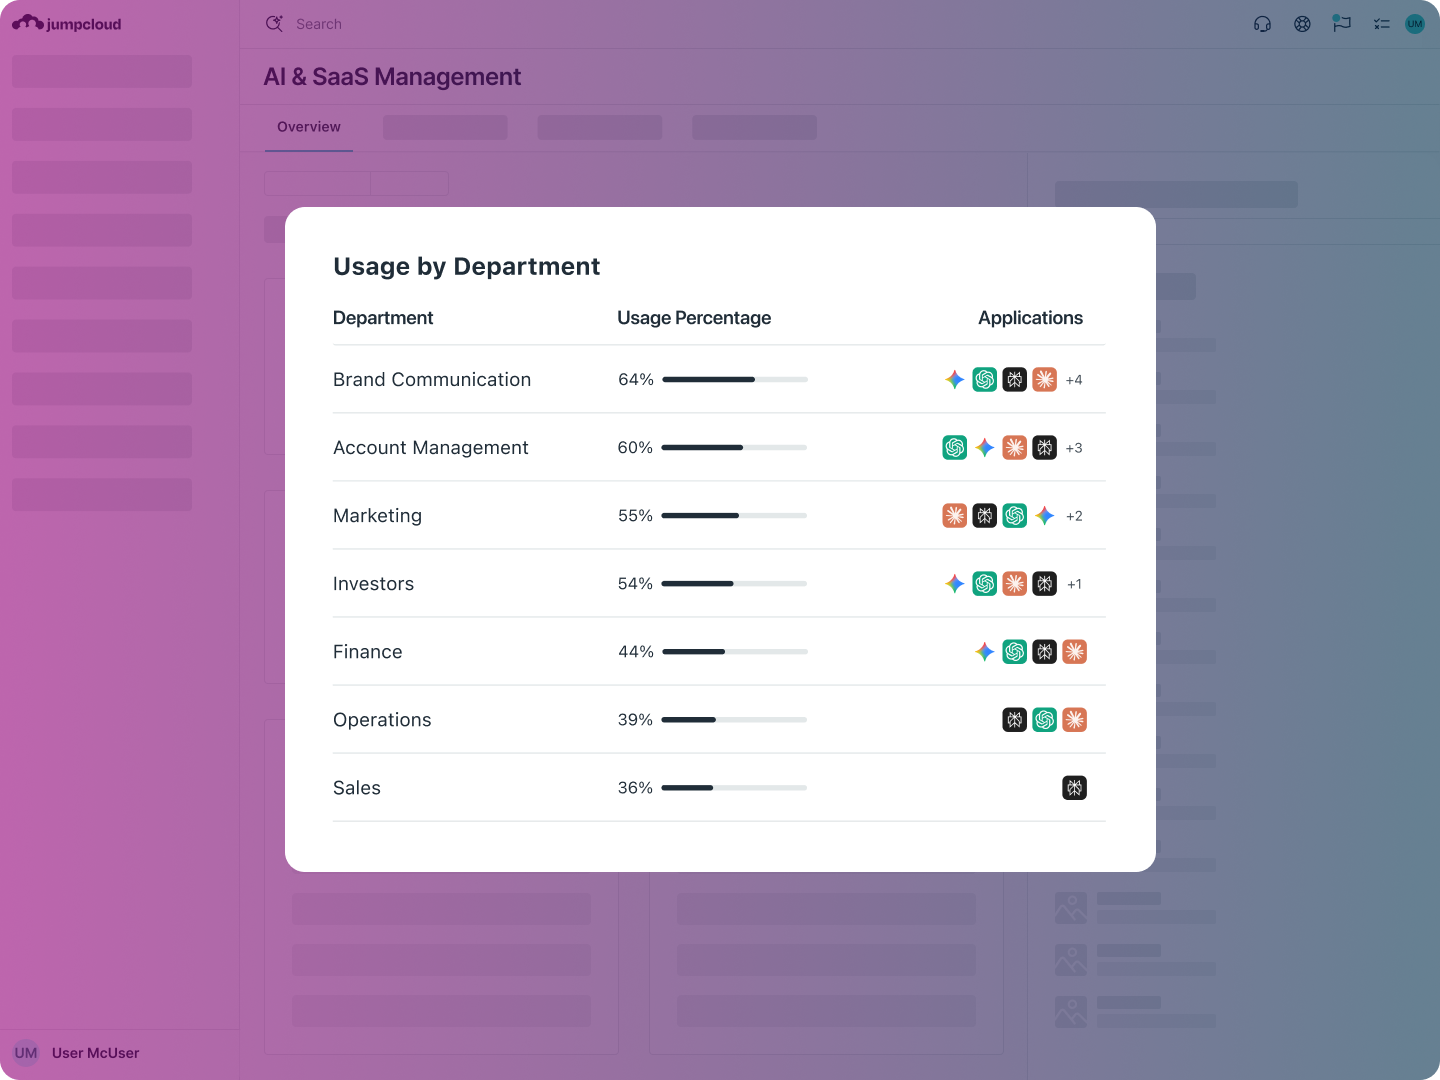Viewport: 1440px width, 1080px height.
Task: Select the Account Management department name
Action: 431,448
